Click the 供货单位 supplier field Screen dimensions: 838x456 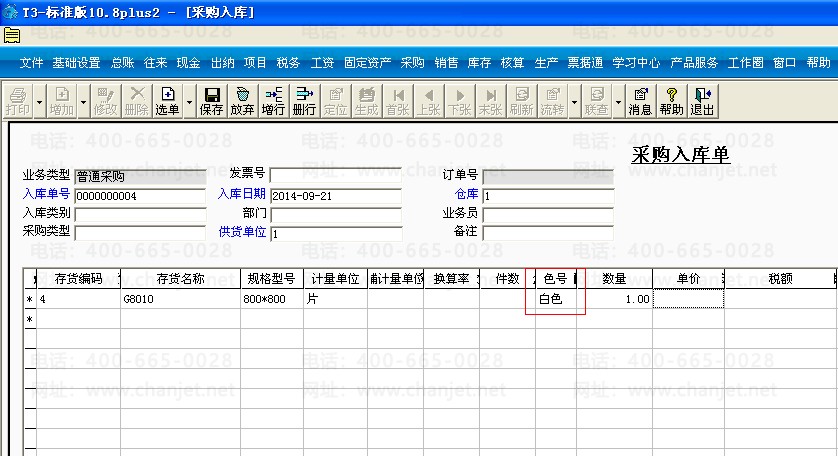tap(336, 234)
